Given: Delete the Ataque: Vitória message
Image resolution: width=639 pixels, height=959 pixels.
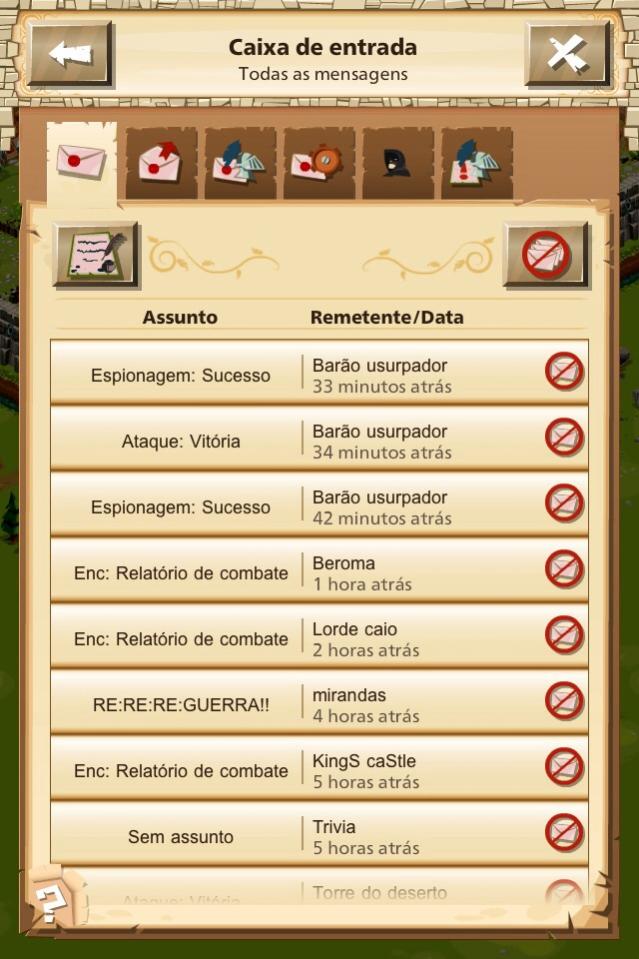Looking at the screenshot, I should pyautogui.click(x=564, y=437).
